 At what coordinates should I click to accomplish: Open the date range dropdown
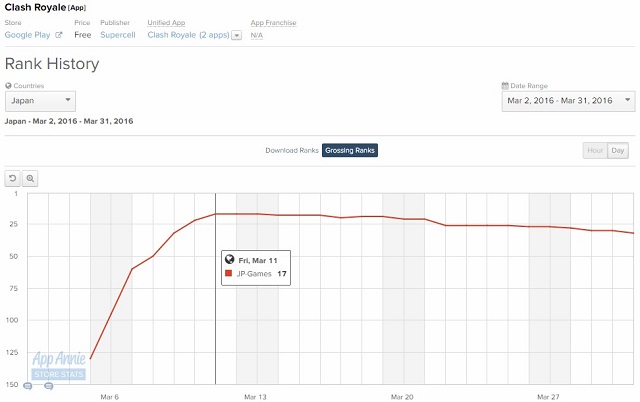(568, 101)
